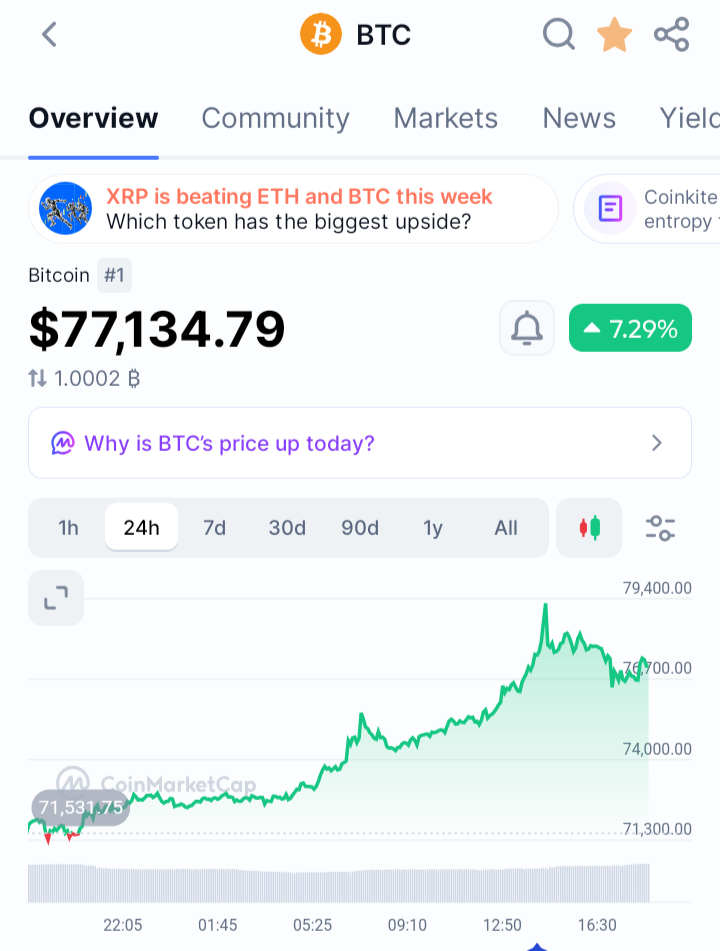
Task: Open the Bitcoin logo in the header
Action: tap(321, 35)
